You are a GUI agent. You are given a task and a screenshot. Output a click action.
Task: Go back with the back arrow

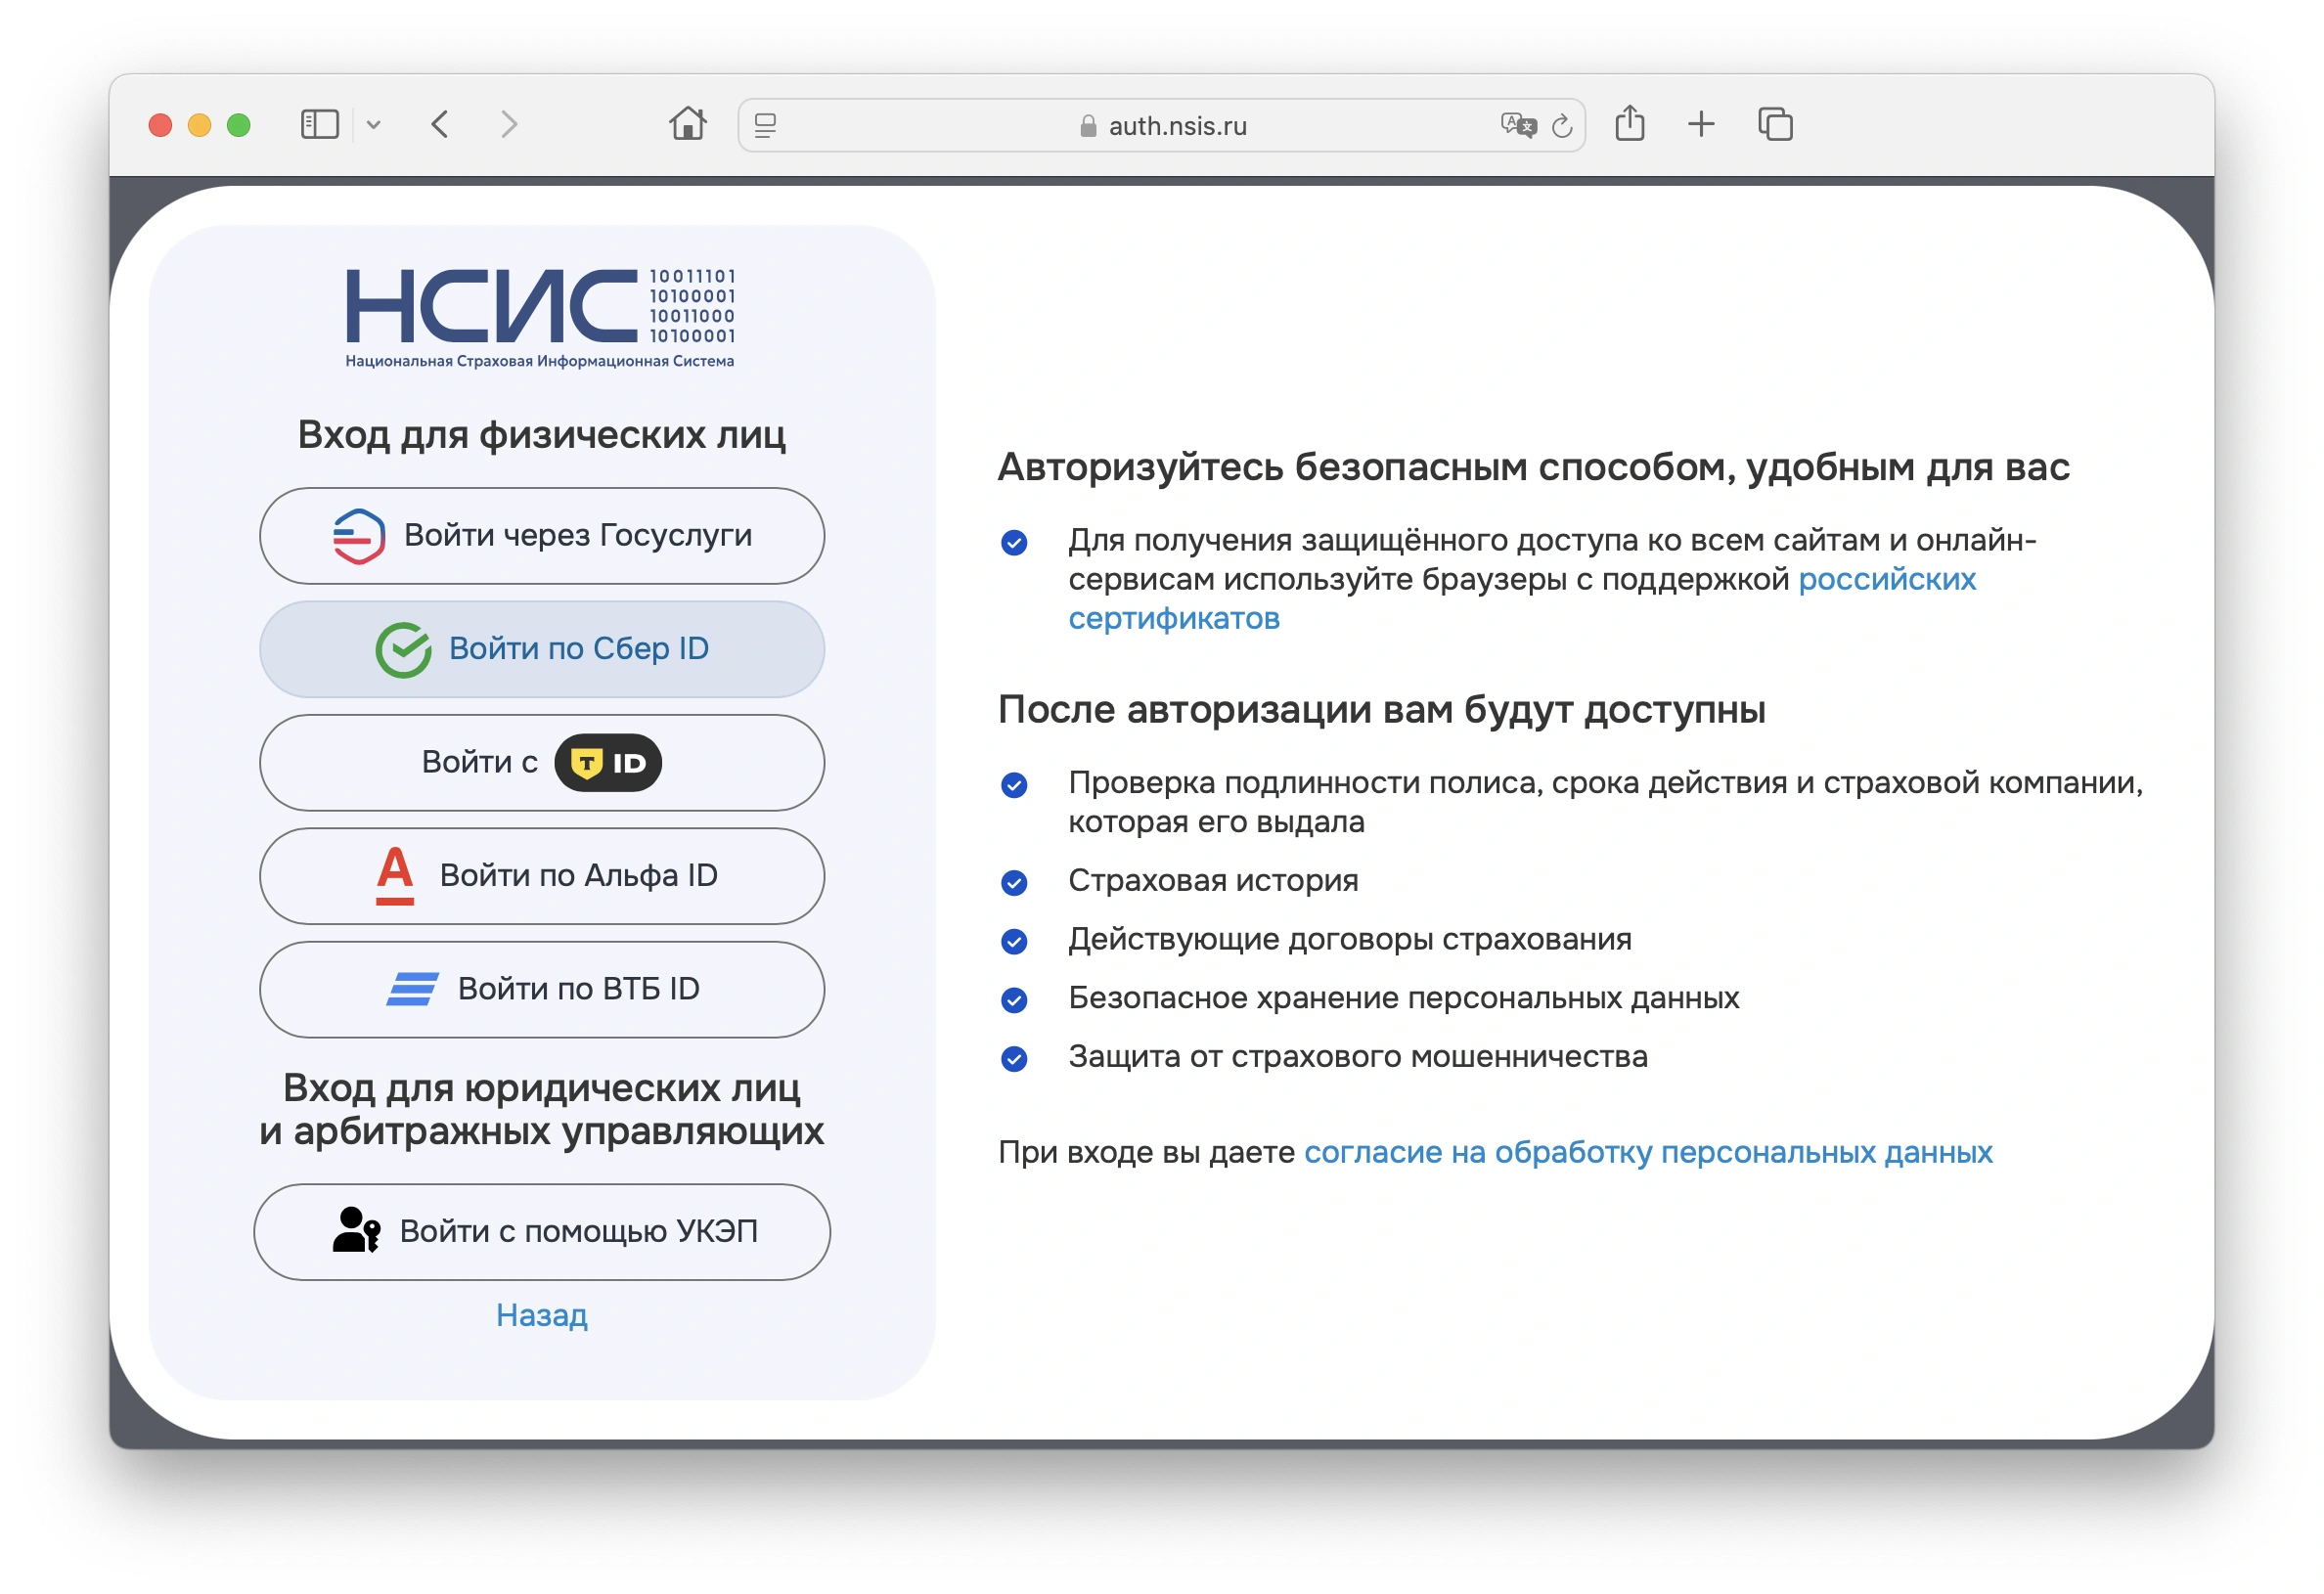click(440, 125)
